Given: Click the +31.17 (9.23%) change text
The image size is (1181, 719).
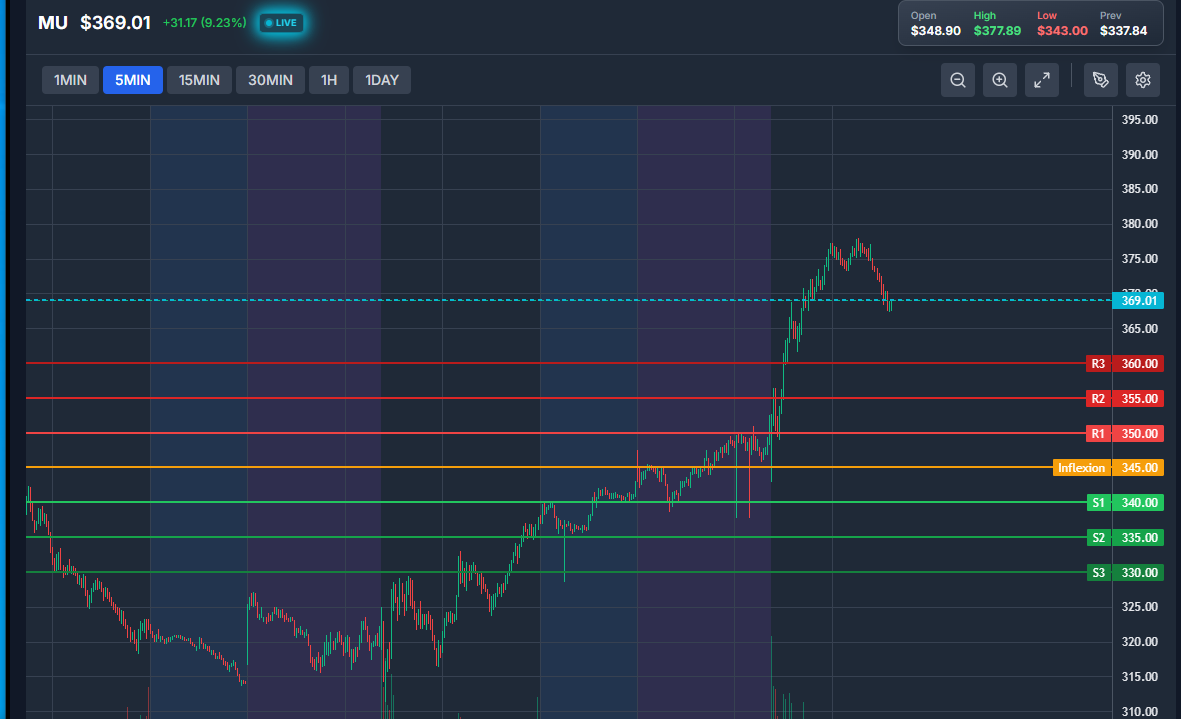Looking at the screenshot, I should point(204,23).
